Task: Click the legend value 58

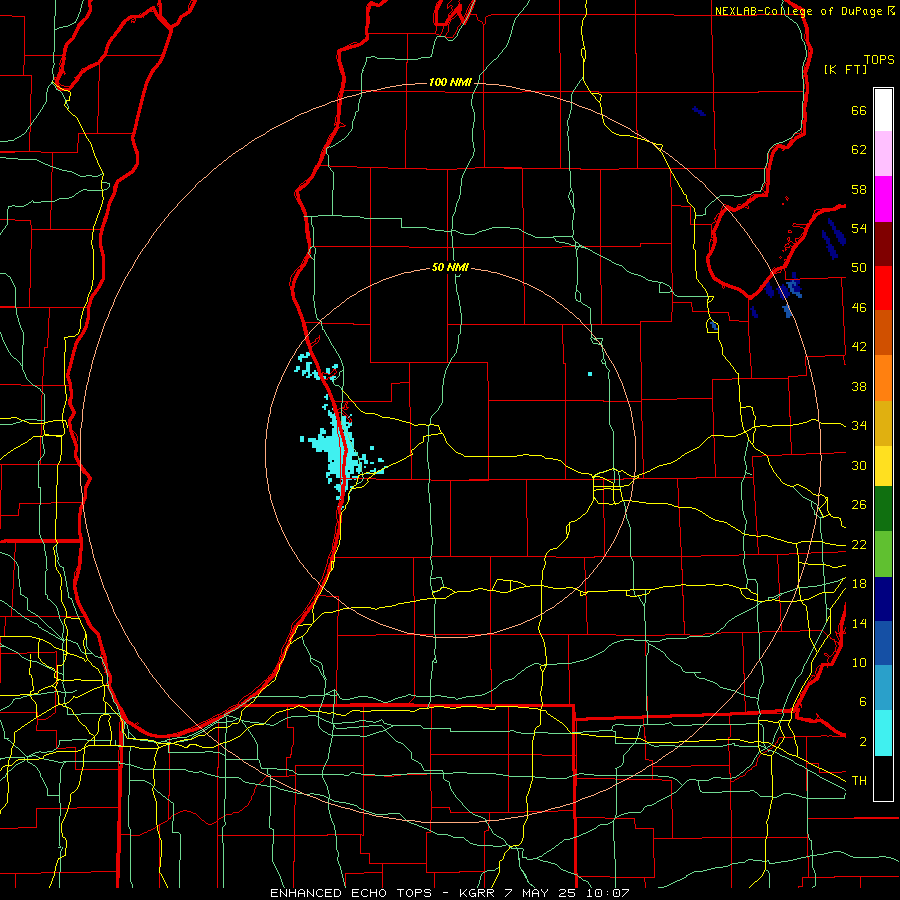Action: pos(859,189)
